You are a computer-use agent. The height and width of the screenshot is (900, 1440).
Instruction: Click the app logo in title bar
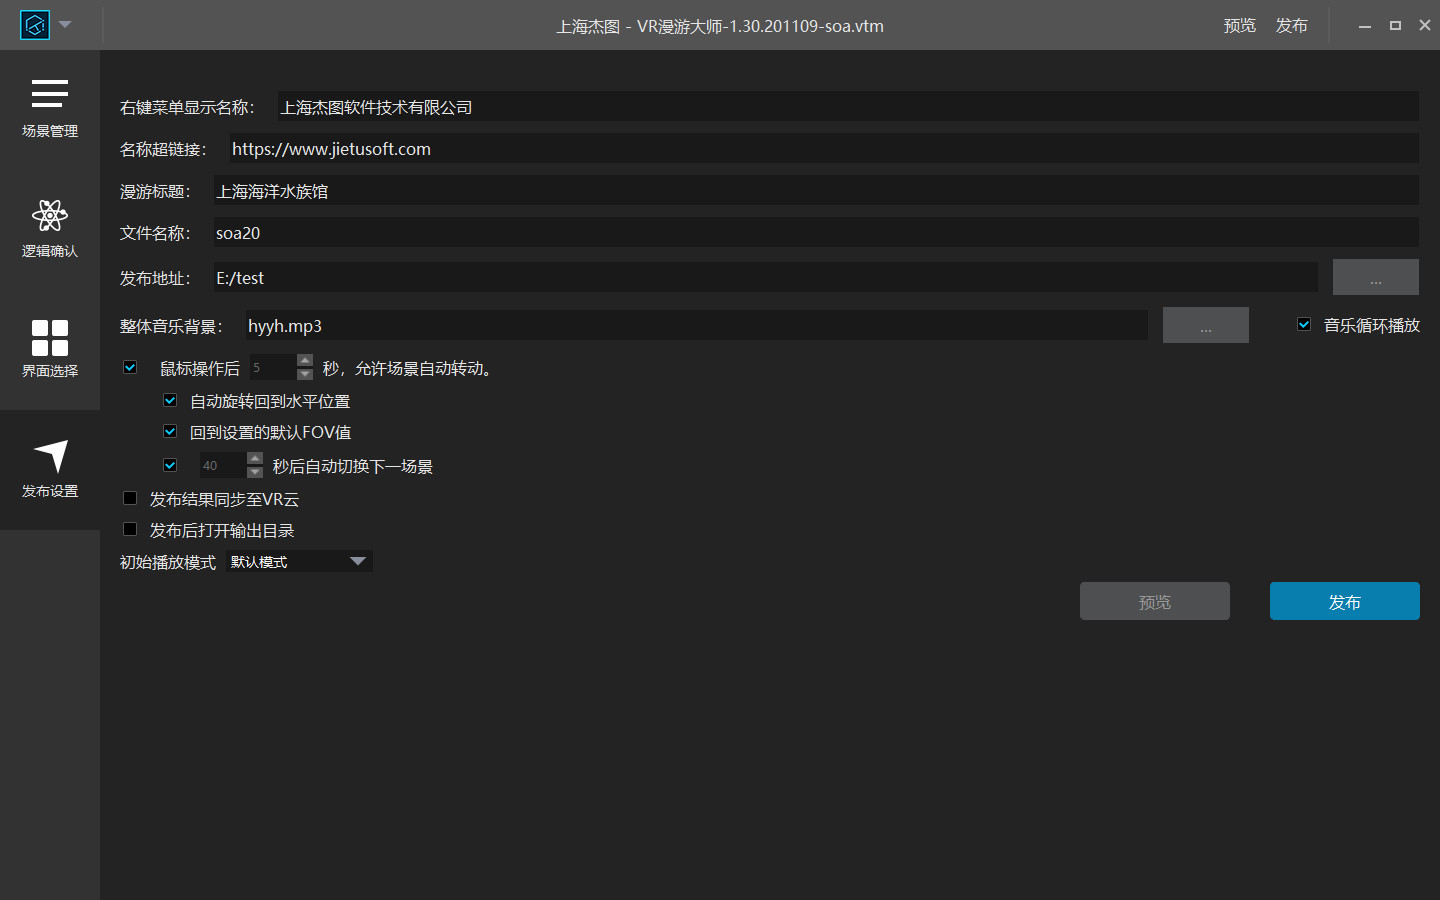point(35,25)
